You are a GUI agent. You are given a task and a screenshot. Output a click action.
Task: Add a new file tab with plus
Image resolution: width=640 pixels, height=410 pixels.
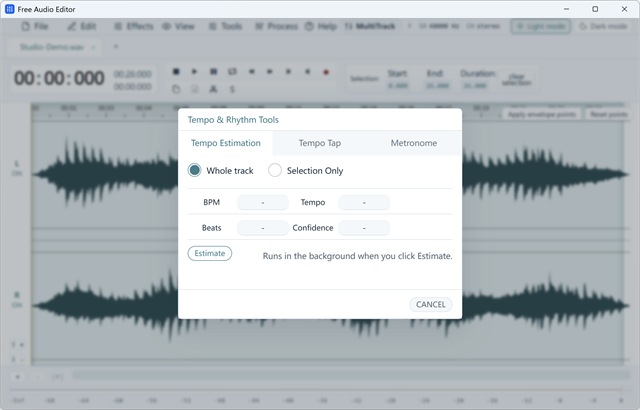(116, 47)
